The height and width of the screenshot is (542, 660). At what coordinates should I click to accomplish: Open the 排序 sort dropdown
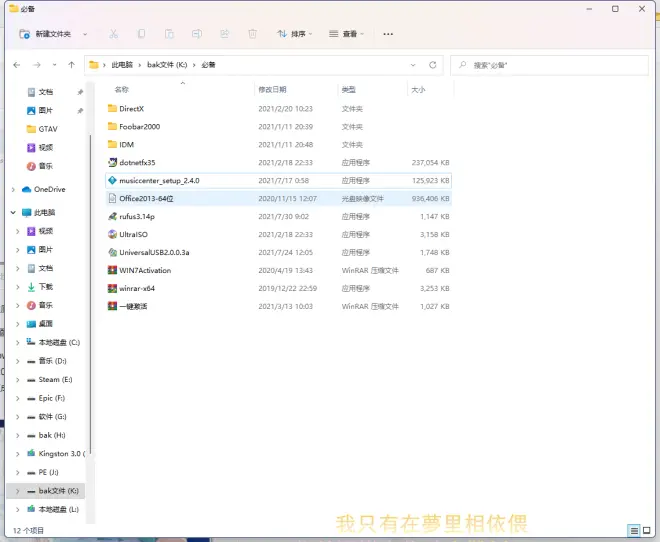pos(295,34)
